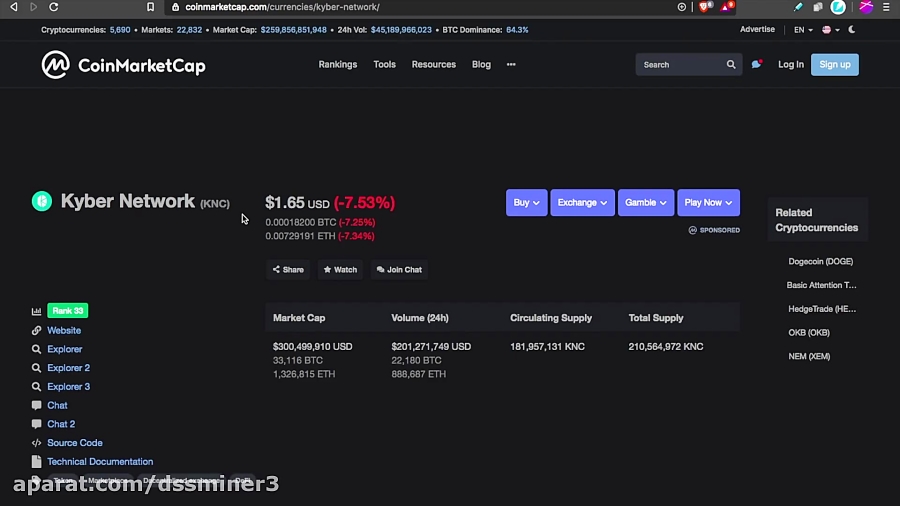Screen dimensions: 900x506
Task: Open the browser hamburger menu
Action: click(886, 7)
